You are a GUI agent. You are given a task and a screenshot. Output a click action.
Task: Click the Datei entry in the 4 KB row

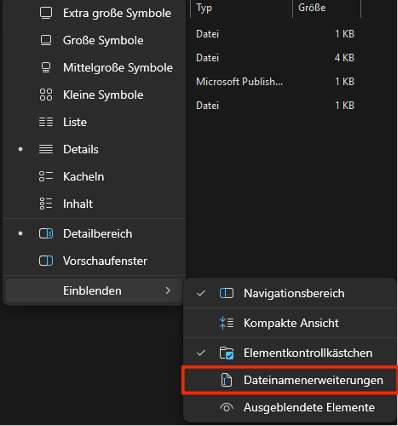[x=207, y=58]
